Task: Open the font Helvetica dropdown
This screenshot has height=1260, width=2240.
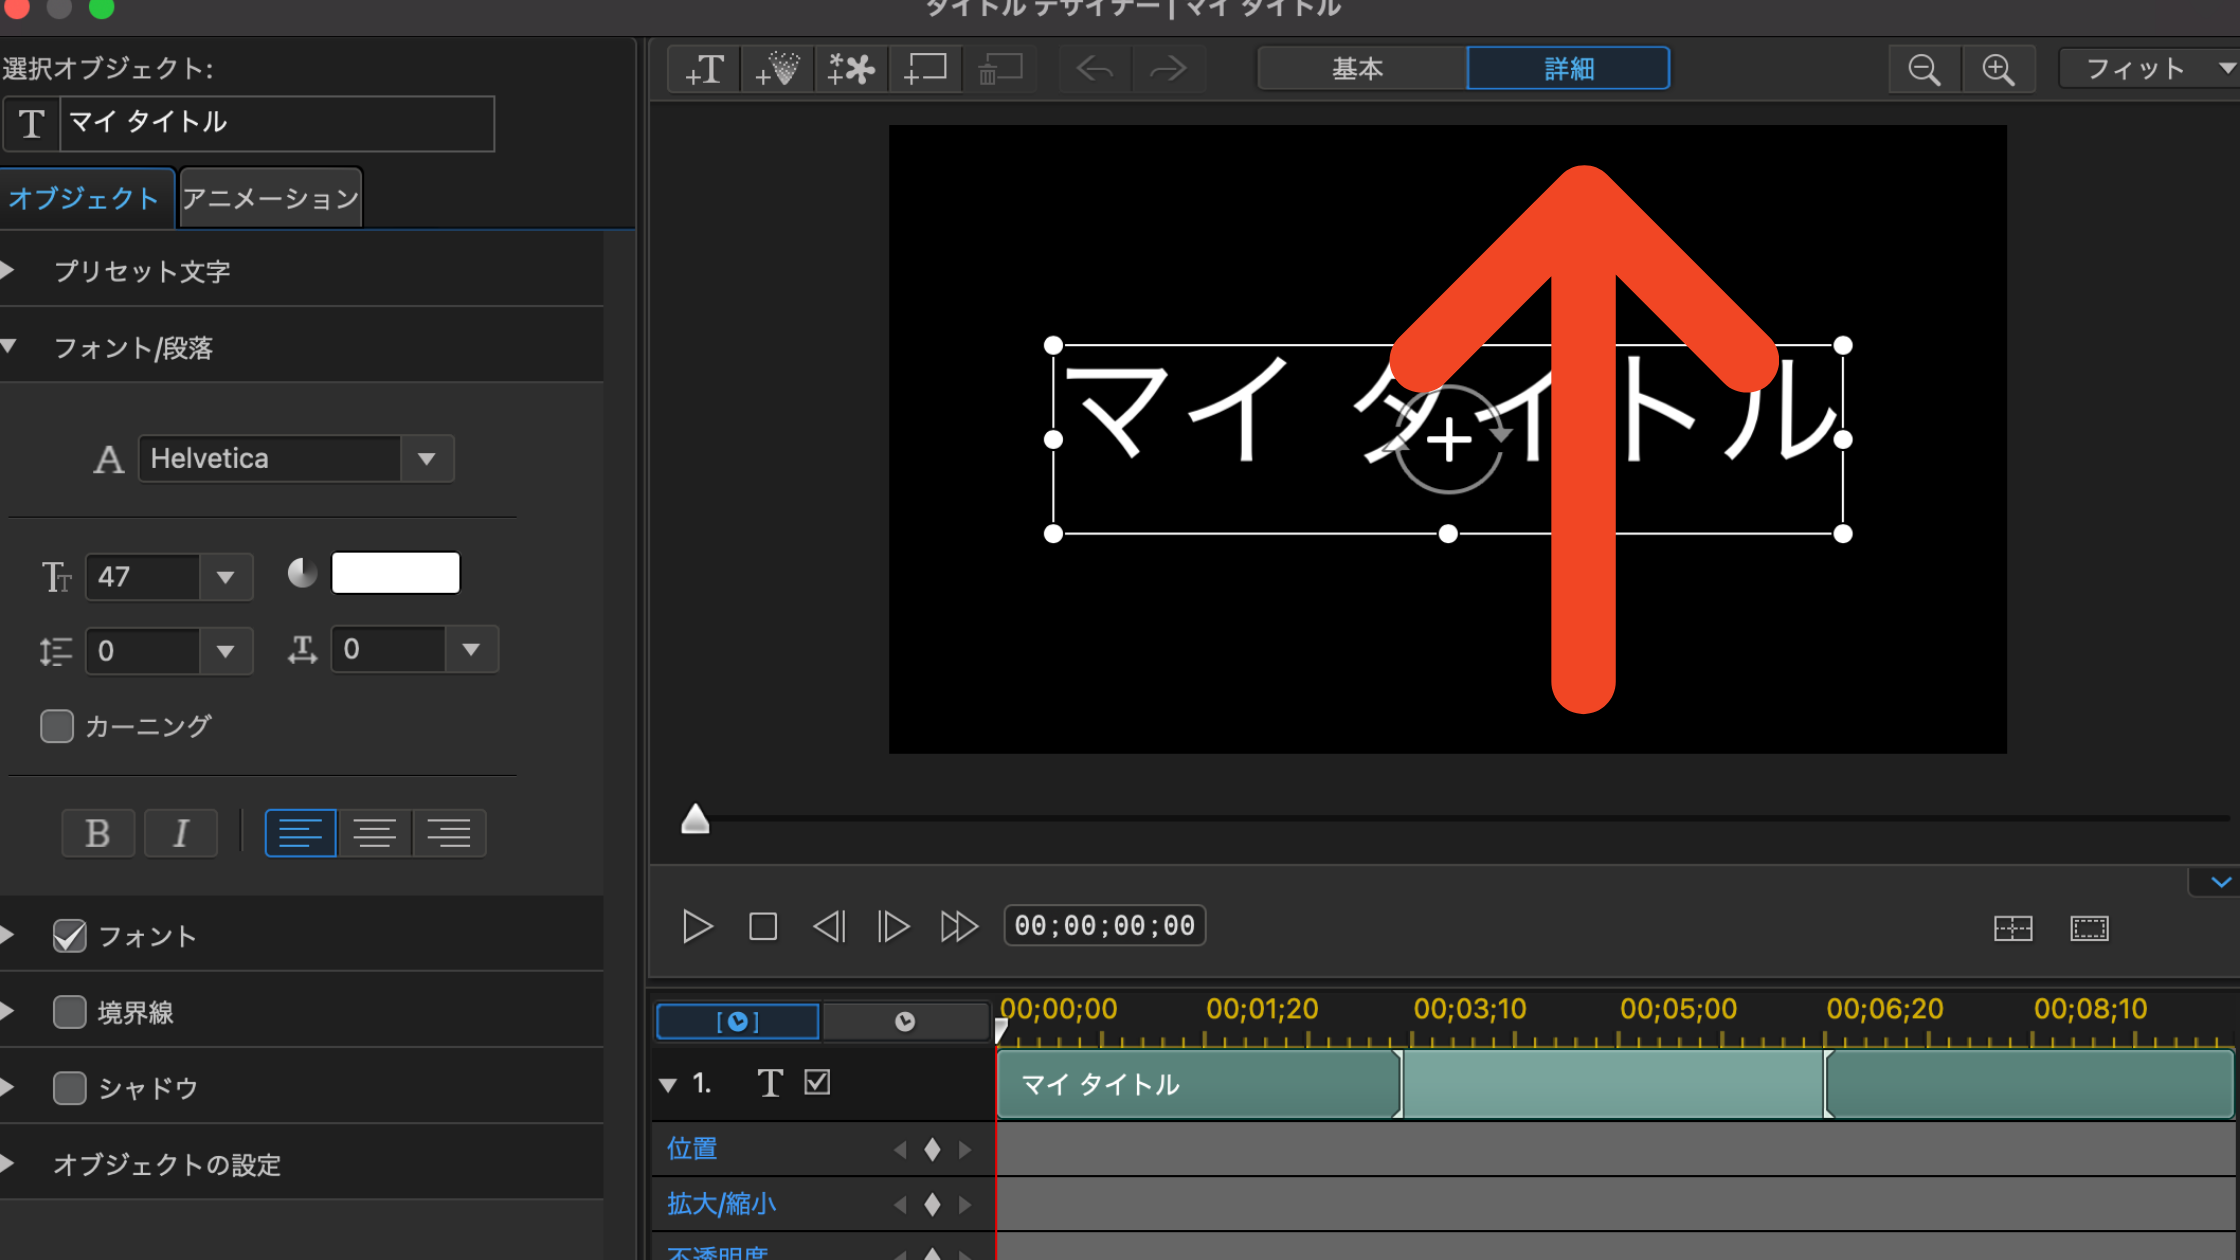Action: click(x=426, y=458)
